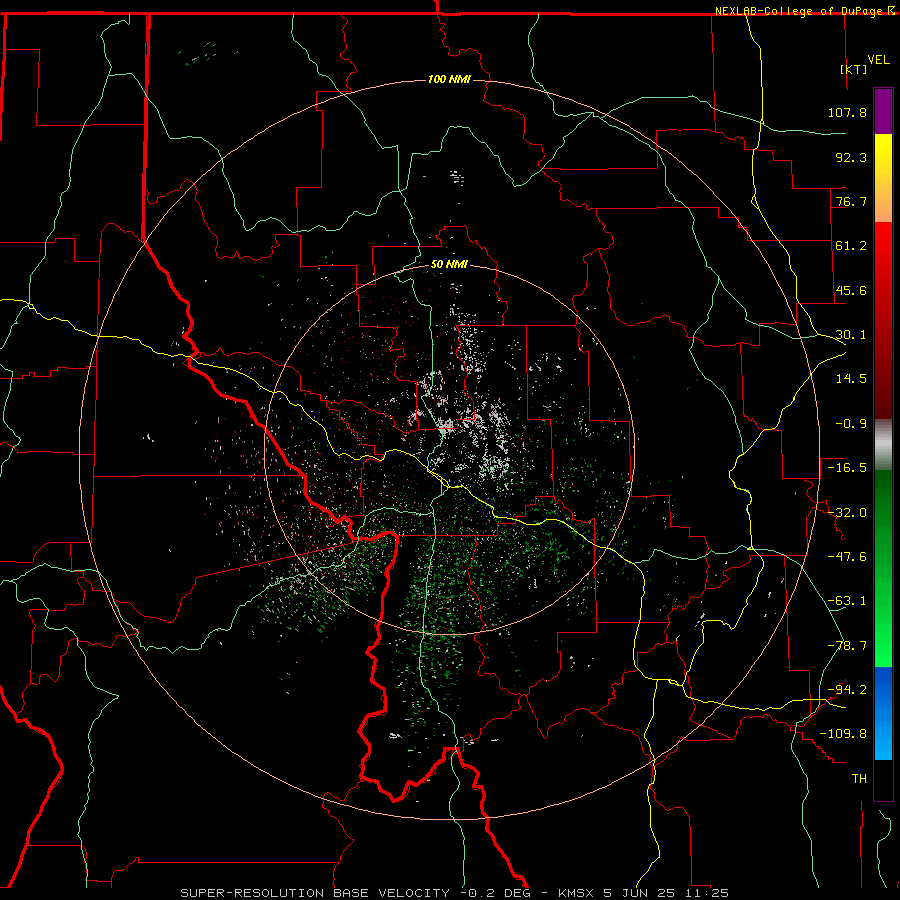Click the red segment of the velocity color bar
The image size is (900, 900).
(883, 320)
